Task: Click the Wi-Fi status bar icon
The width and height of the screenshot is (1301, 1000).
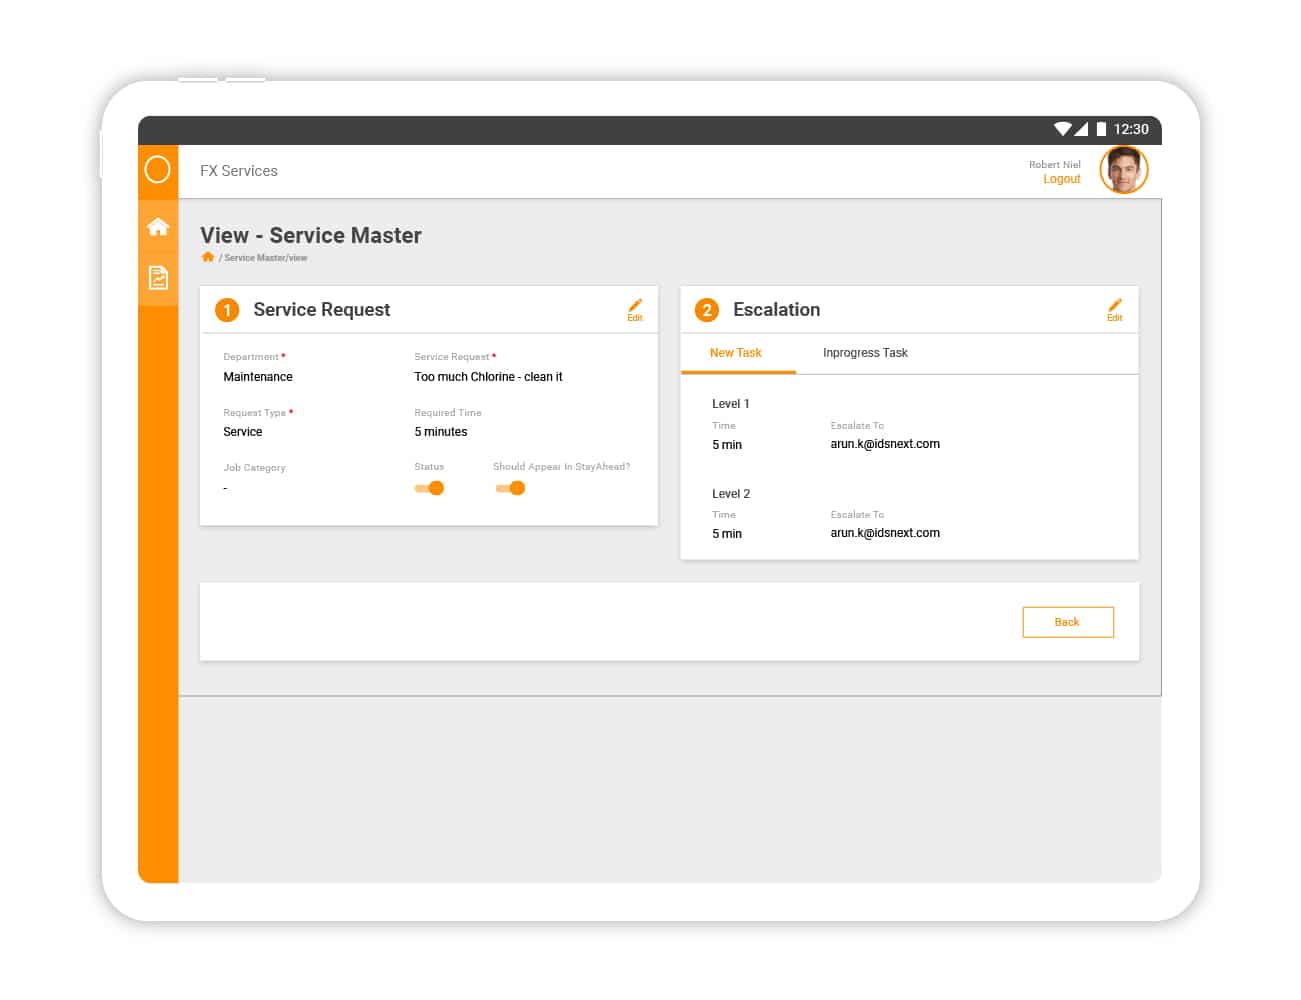Action: click(1062, 129)
